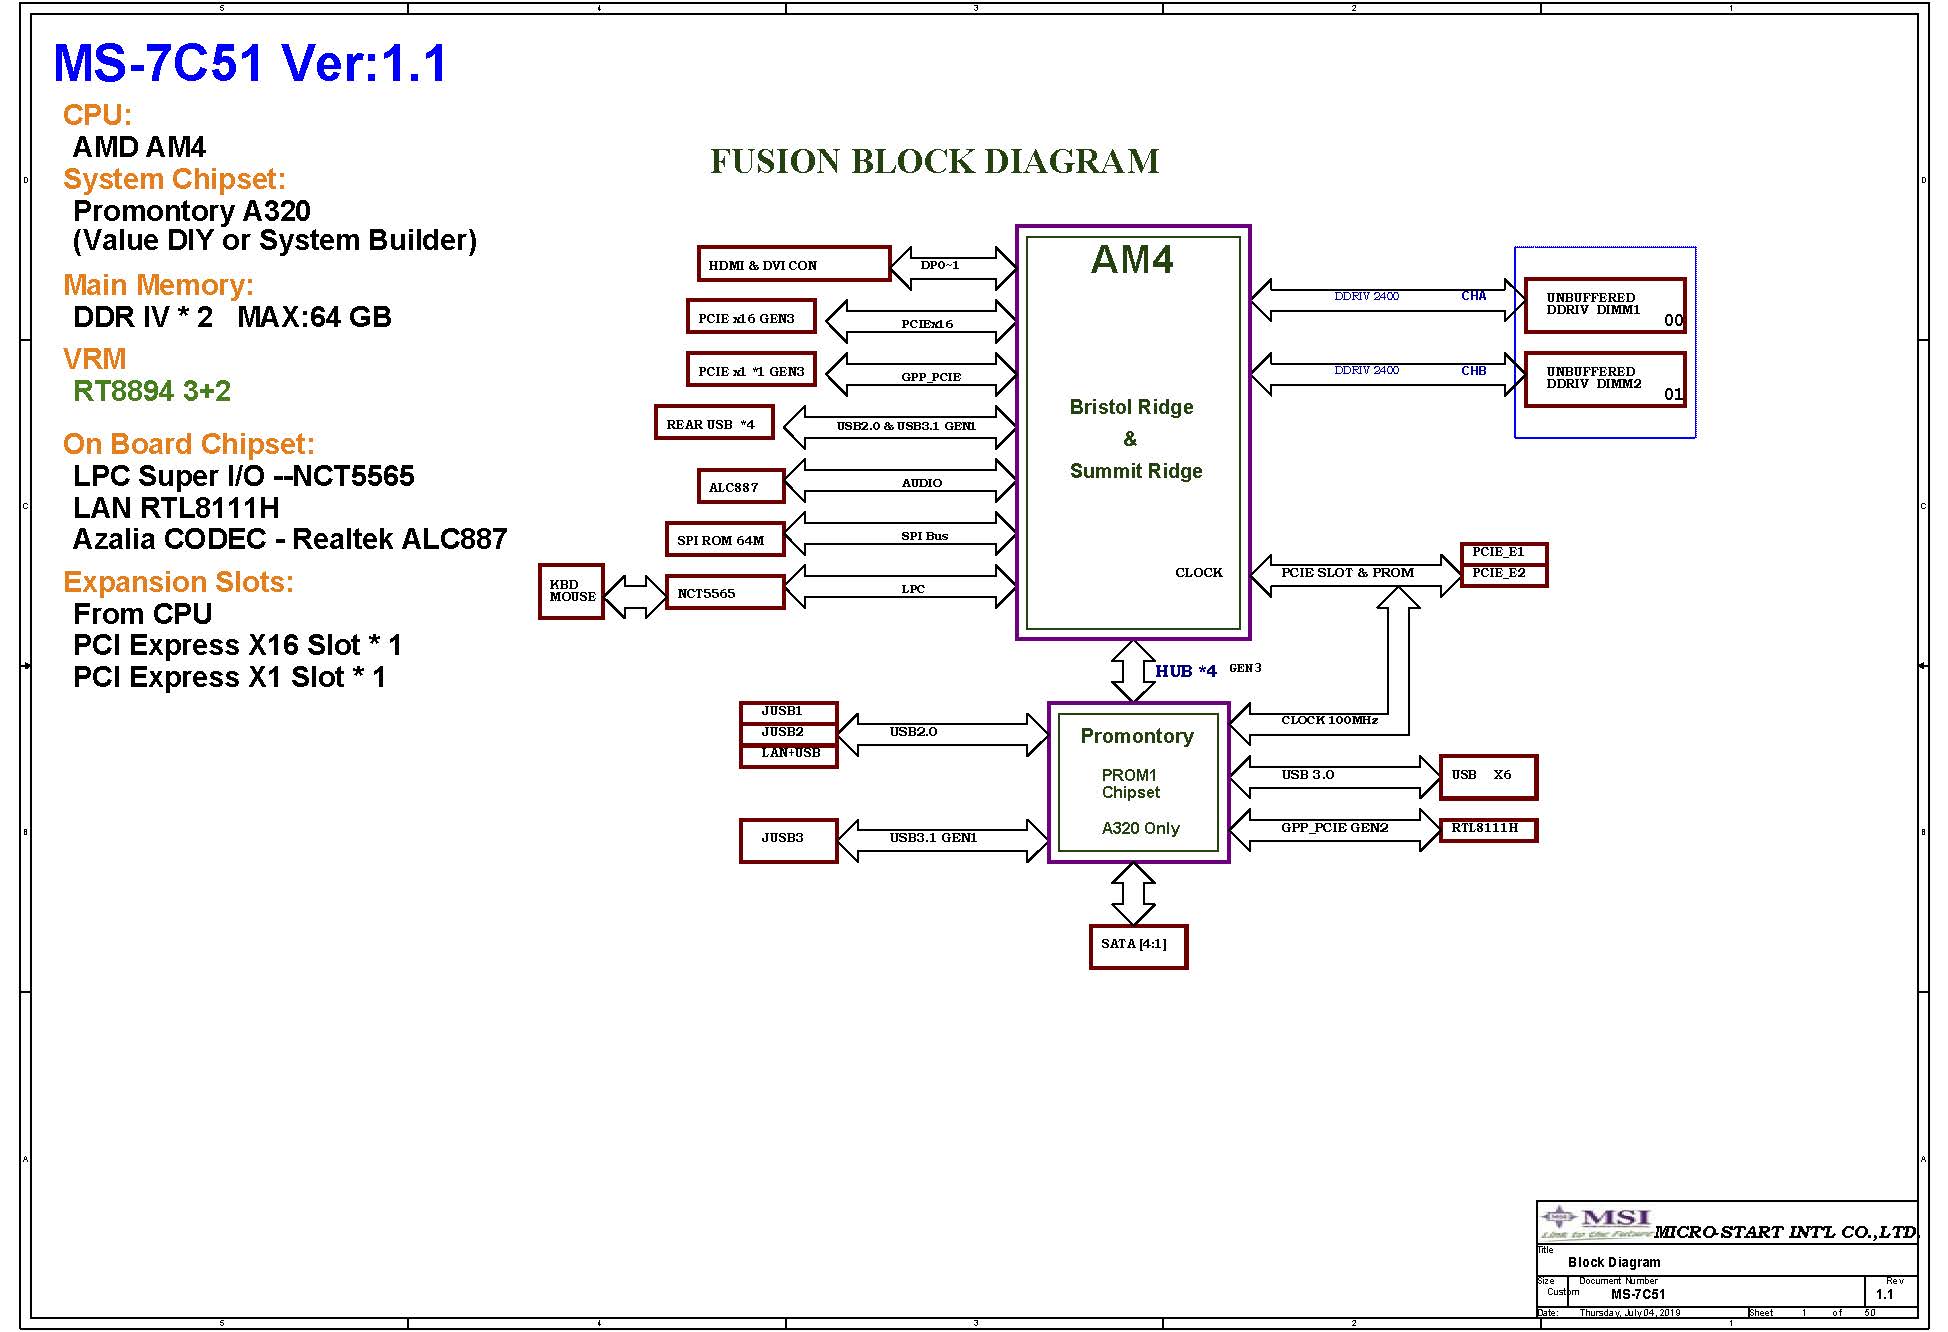1948x1332 pixels.
Task: Select the 'PCIEx16' arrow label
Action: point(927,324)
